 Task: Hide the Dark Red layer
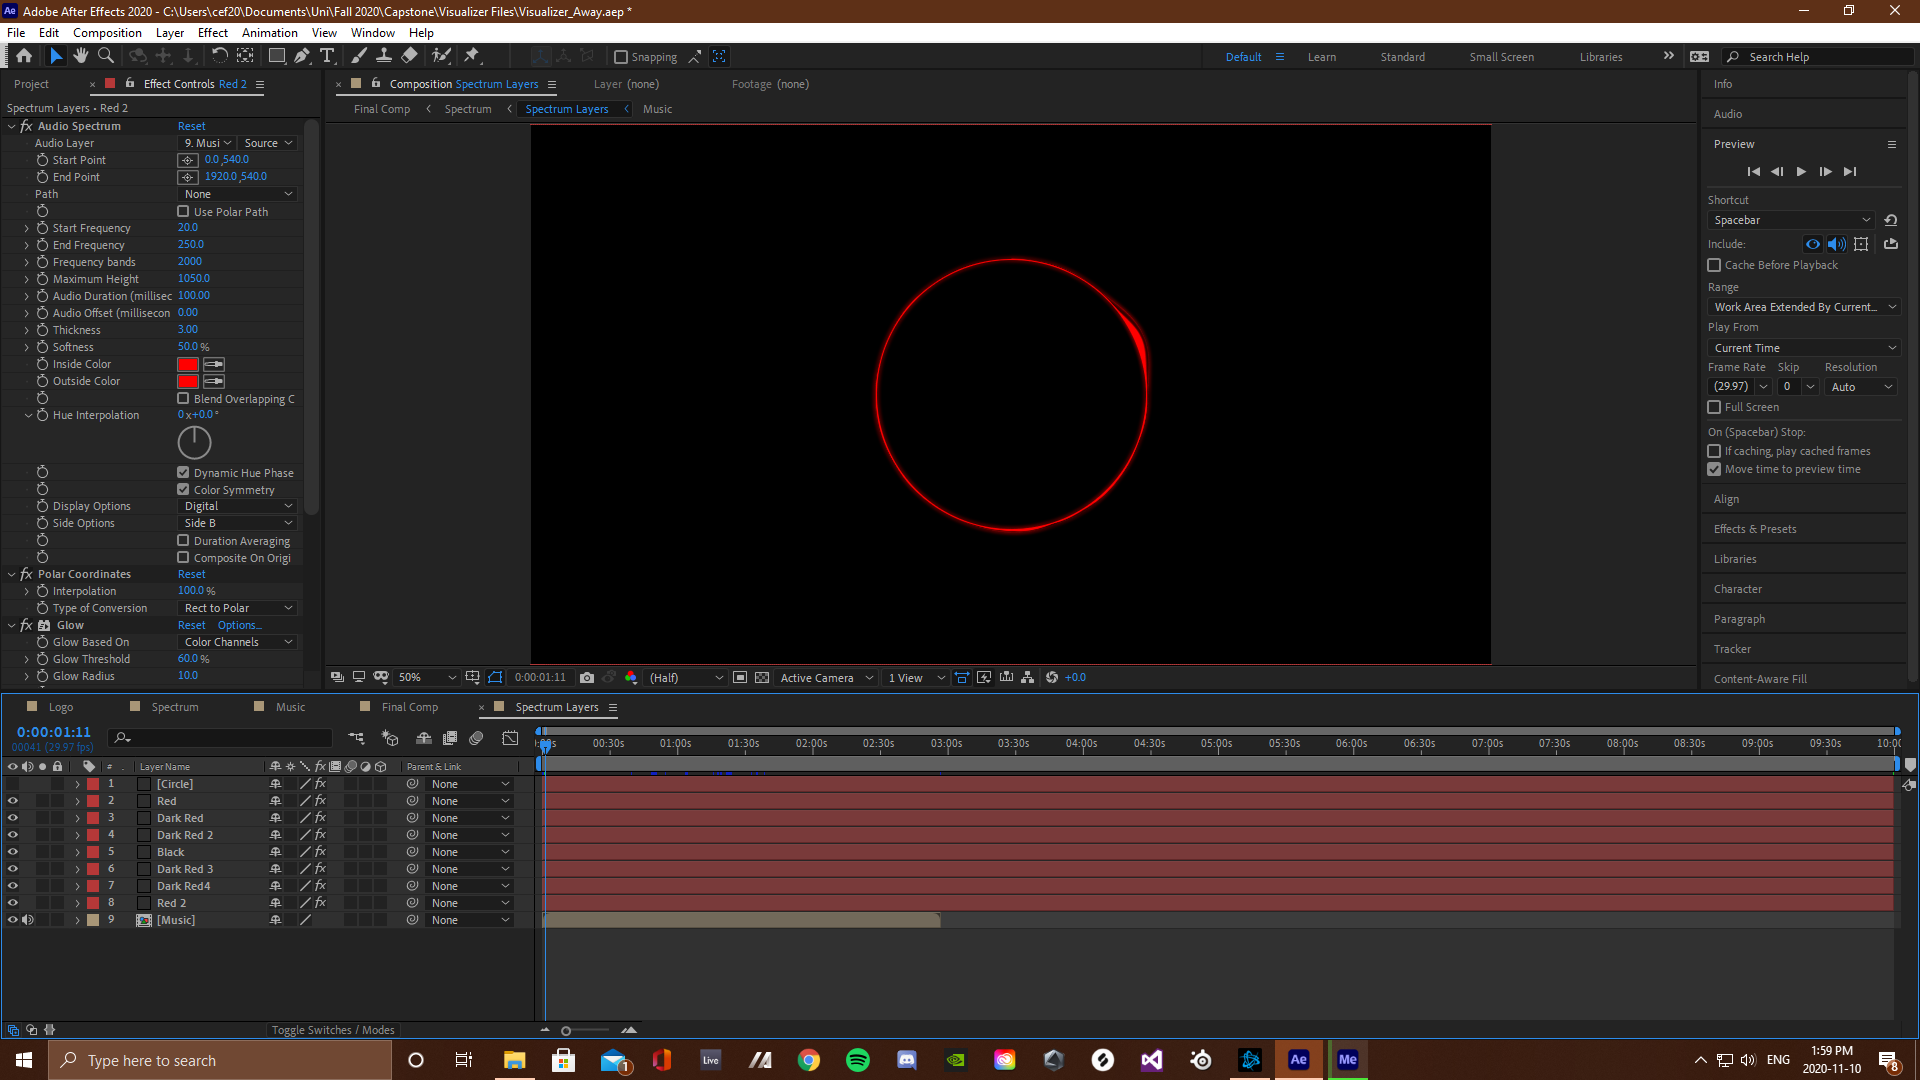[13, 818]
